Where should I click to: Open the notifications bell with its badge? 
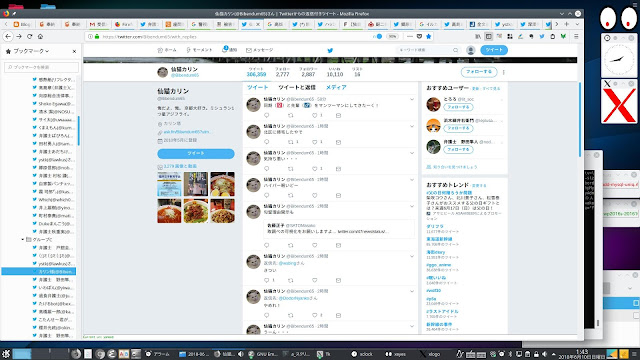click(224, 49)
